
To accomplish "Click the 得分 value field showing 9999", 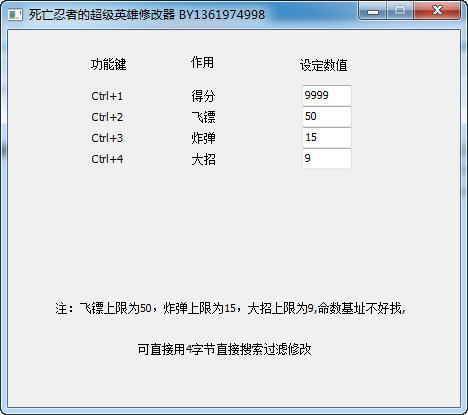I will click(x=327, y=96).
